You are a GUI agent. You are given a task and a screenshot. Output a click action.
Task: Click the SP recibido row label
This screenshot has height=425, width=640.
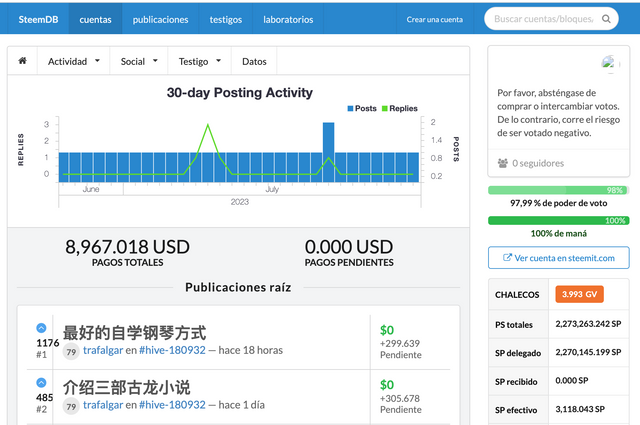click(x=516, y=382)
